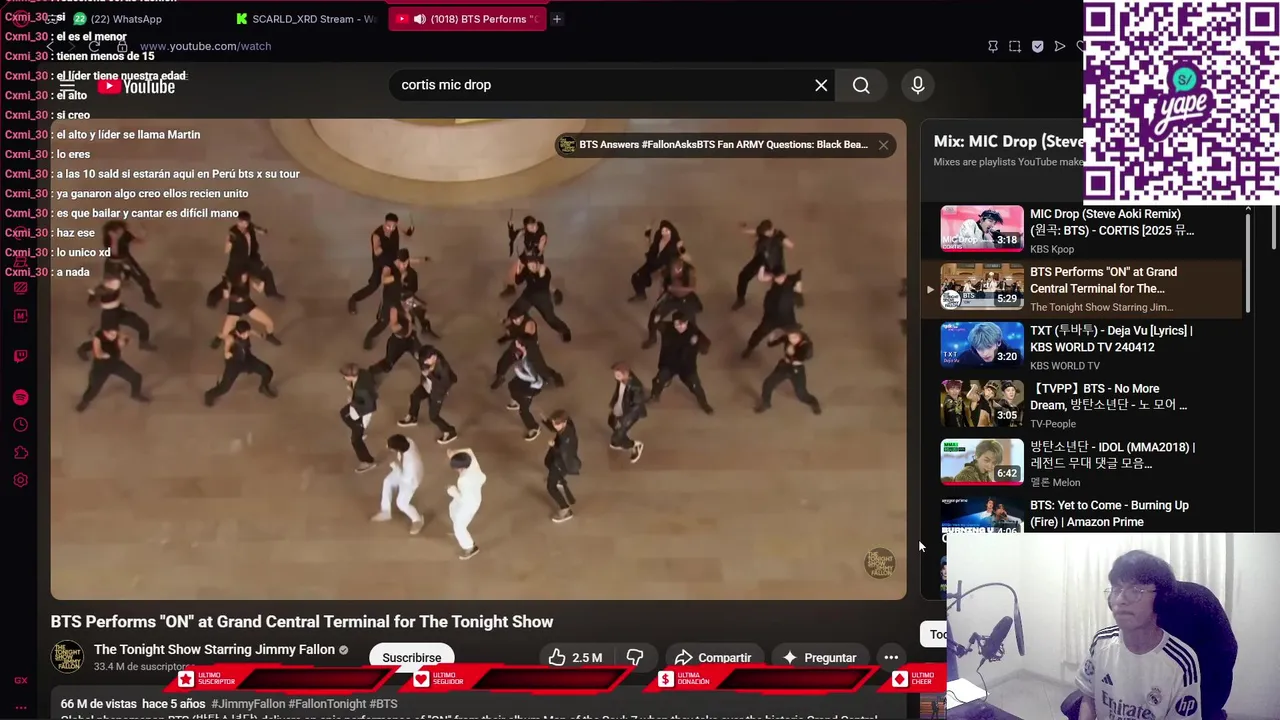Dislike the video with thumbs-down
1280x720 pixels.
point(634,657)
